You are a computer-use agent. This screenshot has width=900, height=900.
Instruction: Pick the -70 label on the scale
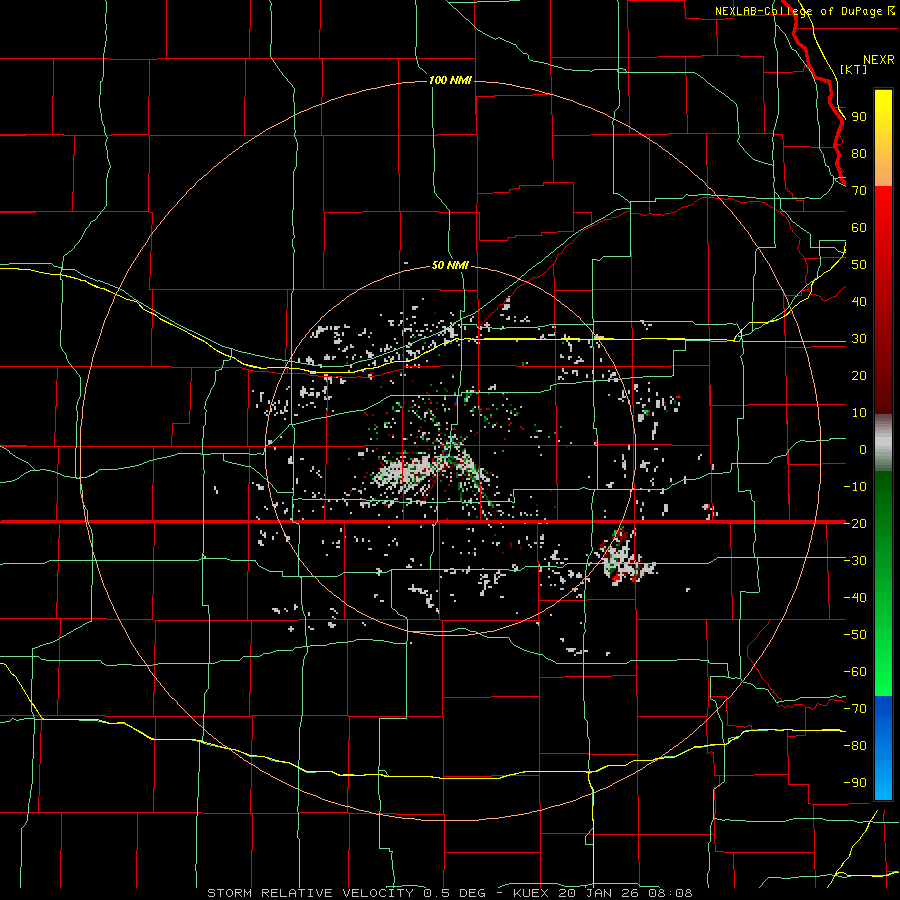click(x=855, y=708)
